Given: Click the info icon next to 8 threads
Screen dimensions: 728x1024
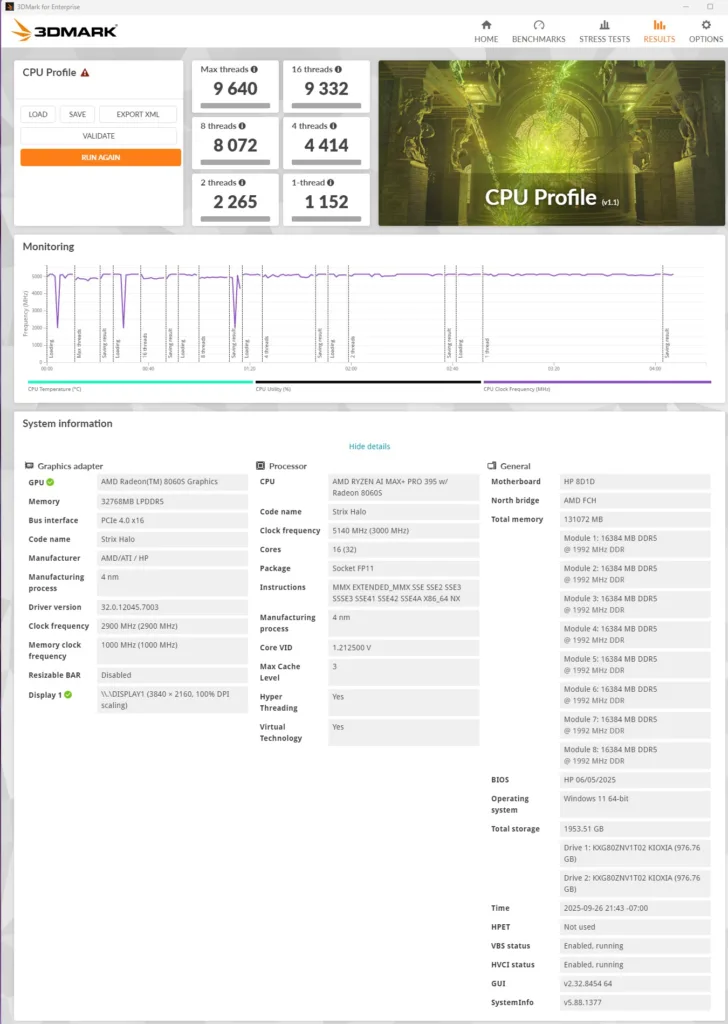Looking at the screenshot, I should (x=244, y=126).
